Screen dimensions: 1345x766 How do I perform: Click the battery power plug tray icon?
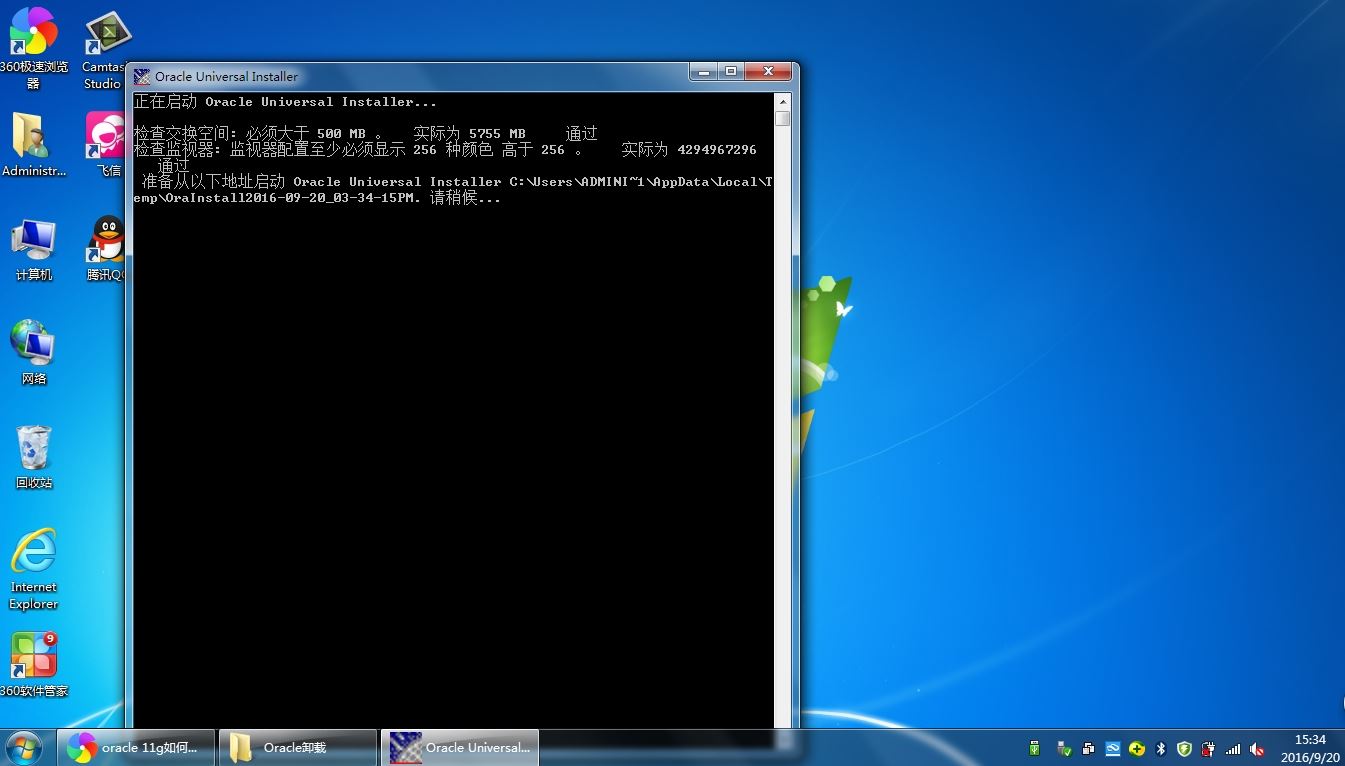coord(1209,748)
